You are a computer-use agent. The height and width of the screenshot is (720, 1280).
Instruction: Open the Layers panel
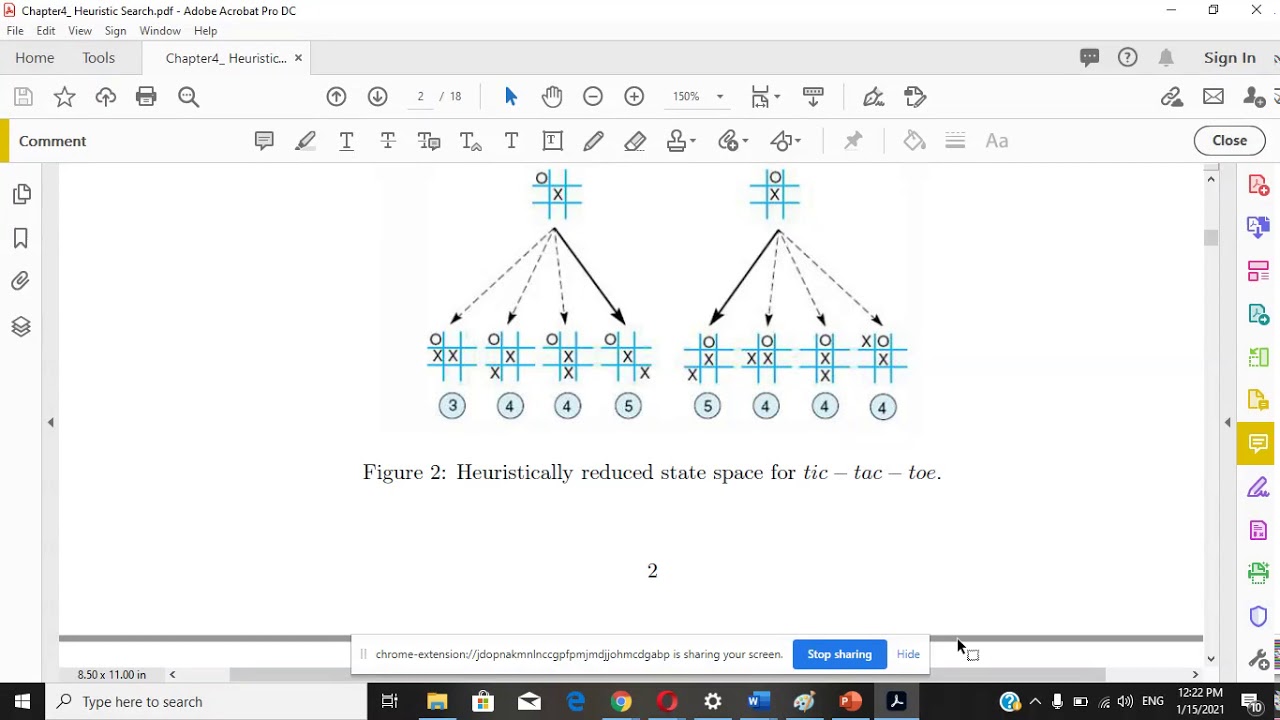[x=21, y=327]
